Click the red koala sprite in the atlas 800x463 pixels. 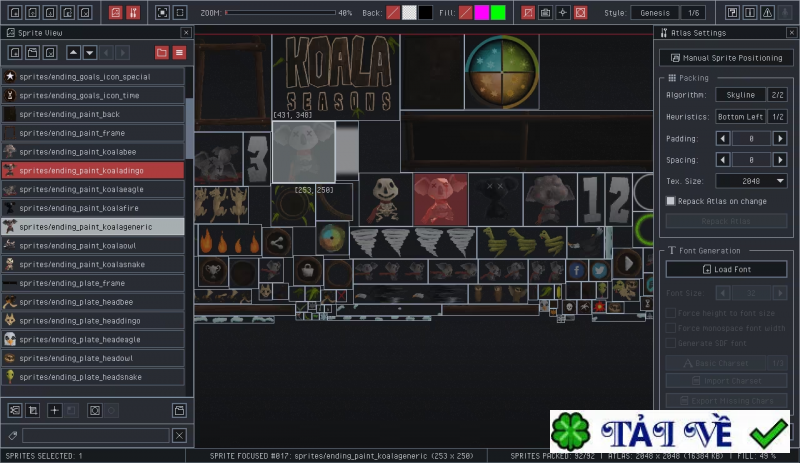click(440, 200)
